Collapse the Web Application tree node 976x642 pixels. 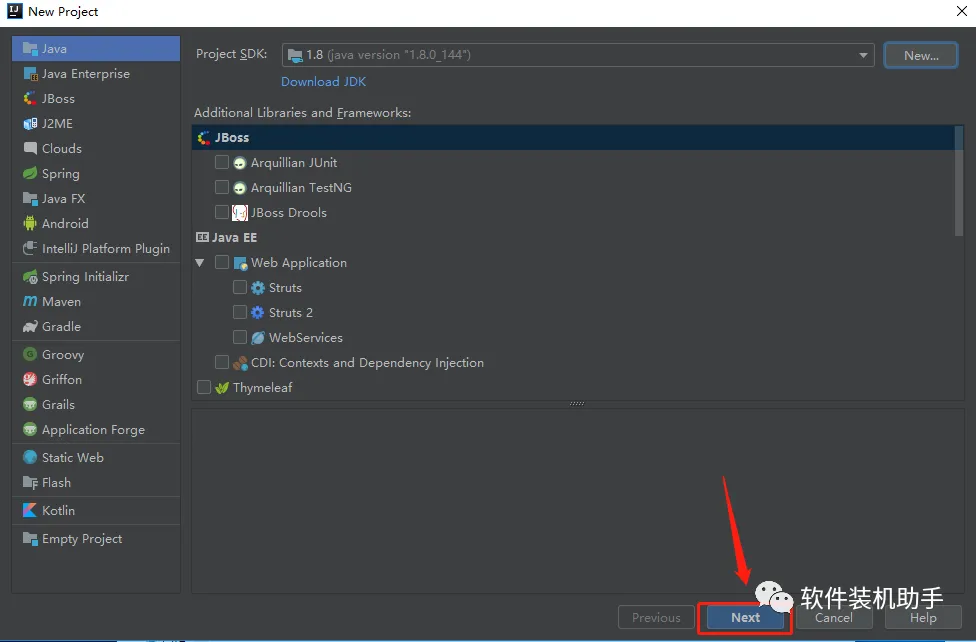[200, 263]
